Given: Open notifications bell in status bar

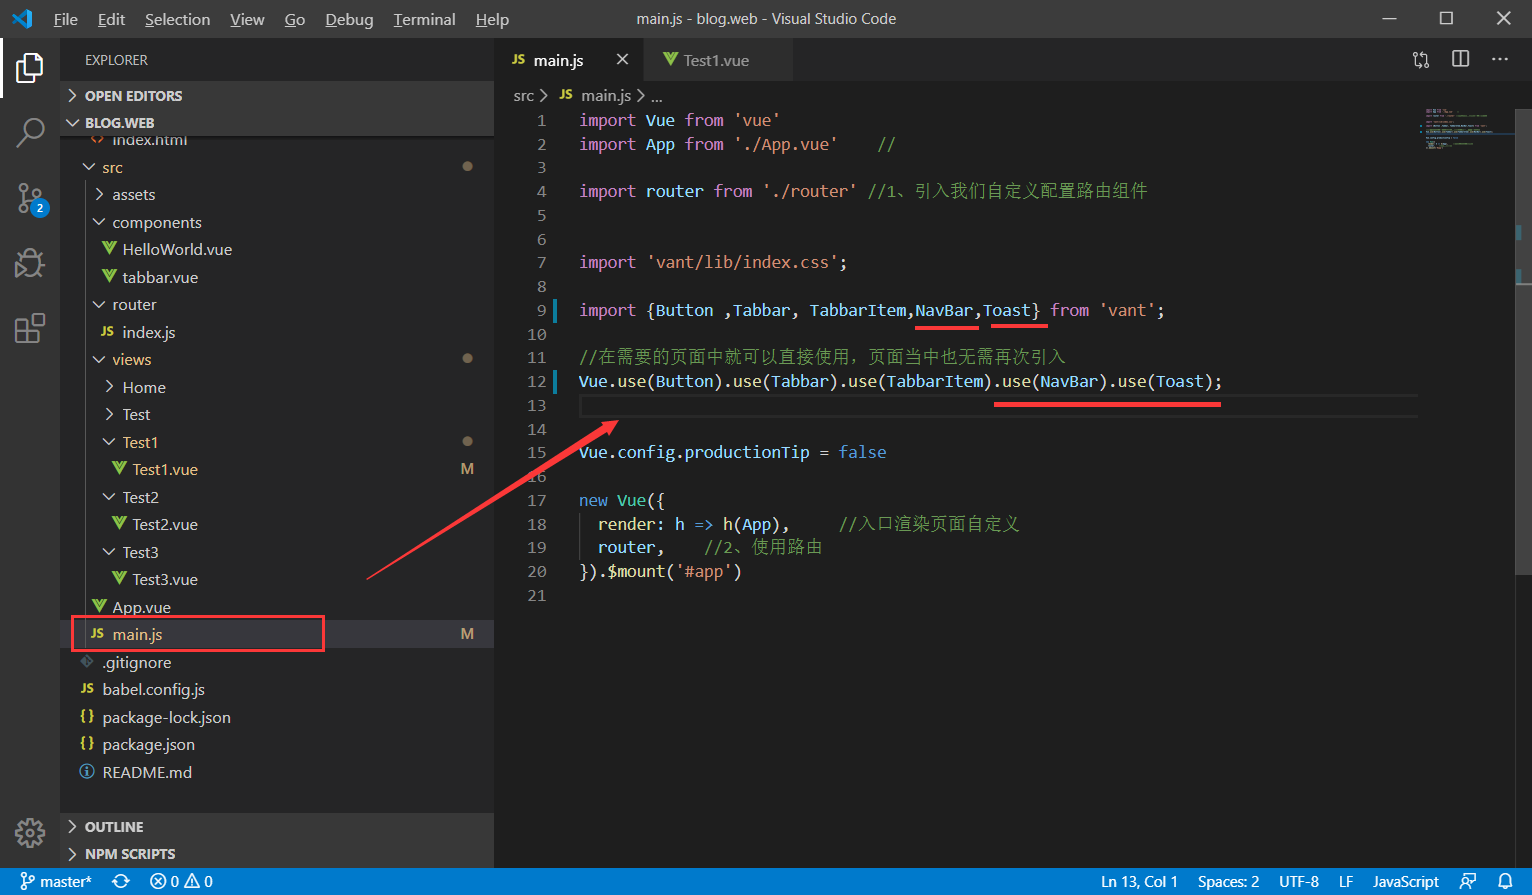Looking at the screenshot, I should click(x=1505, y=881).
